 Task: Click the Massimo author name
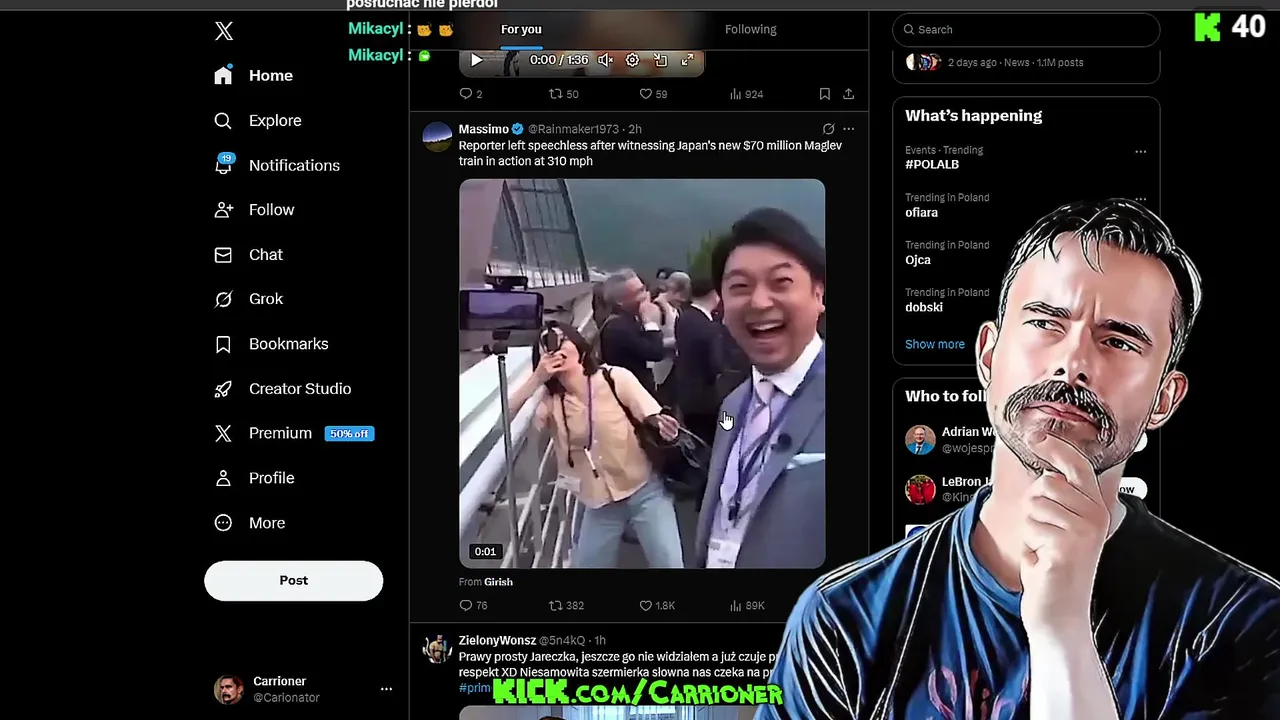[x=484, y=129]
